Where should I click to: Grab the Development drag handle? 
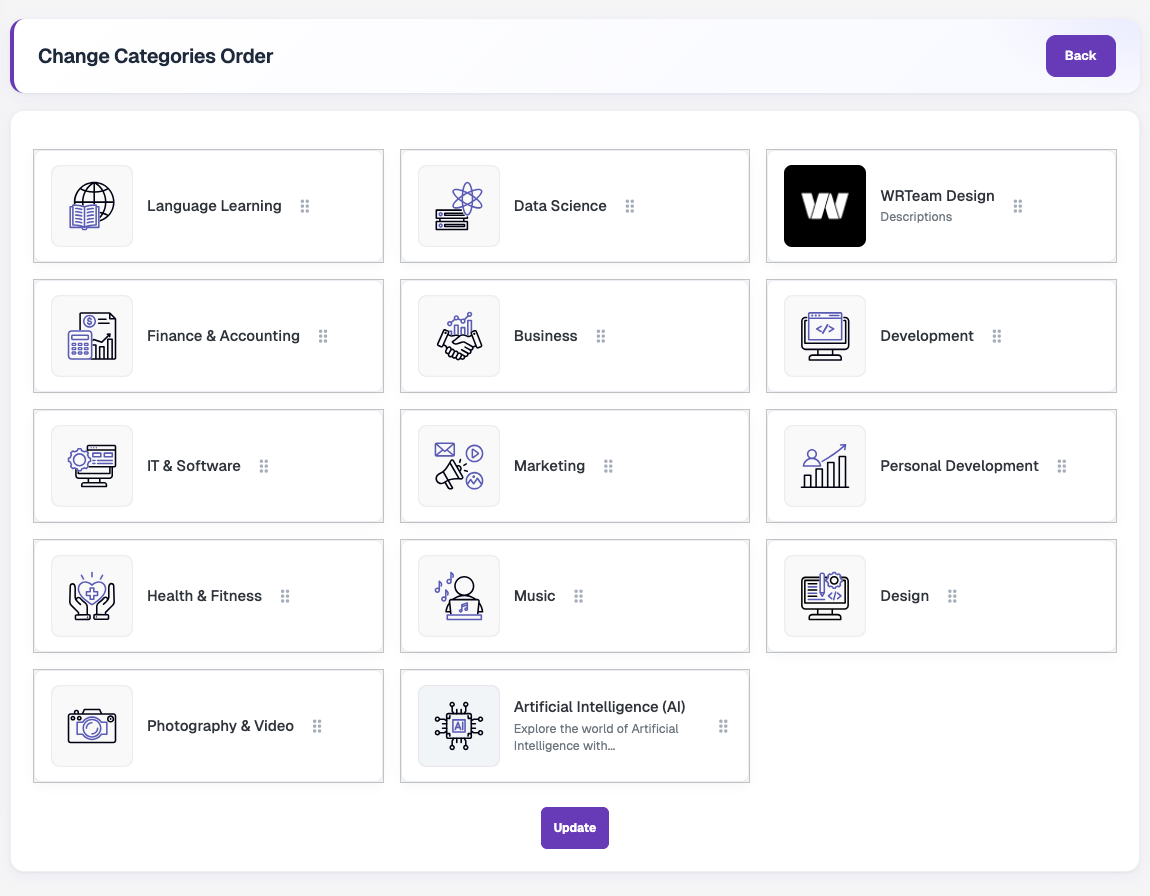(997, 336)
